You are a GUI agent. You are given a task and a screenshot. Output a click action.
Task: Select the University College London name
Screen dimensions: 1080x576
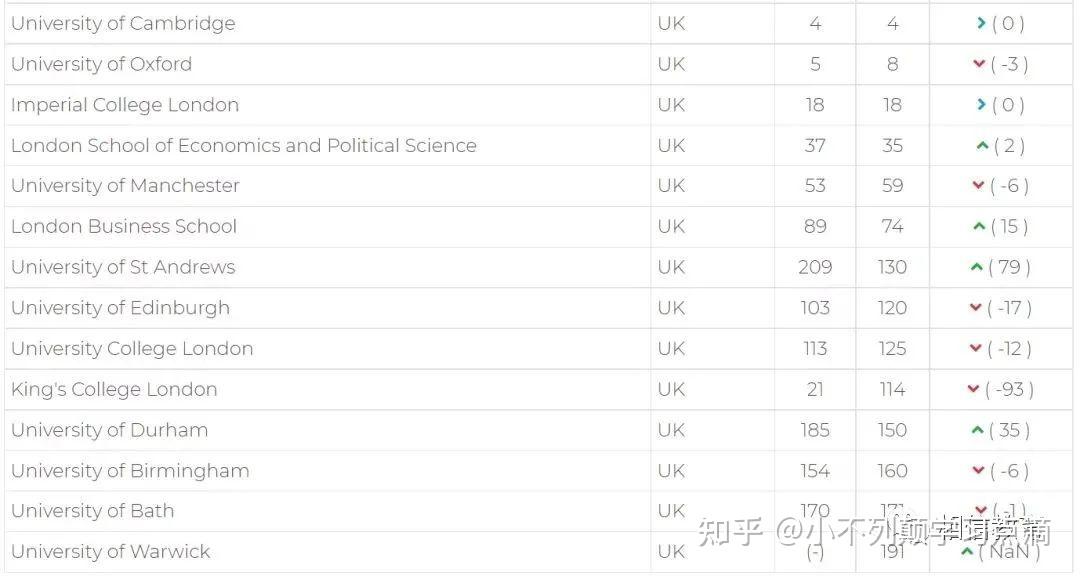point(132,349)
